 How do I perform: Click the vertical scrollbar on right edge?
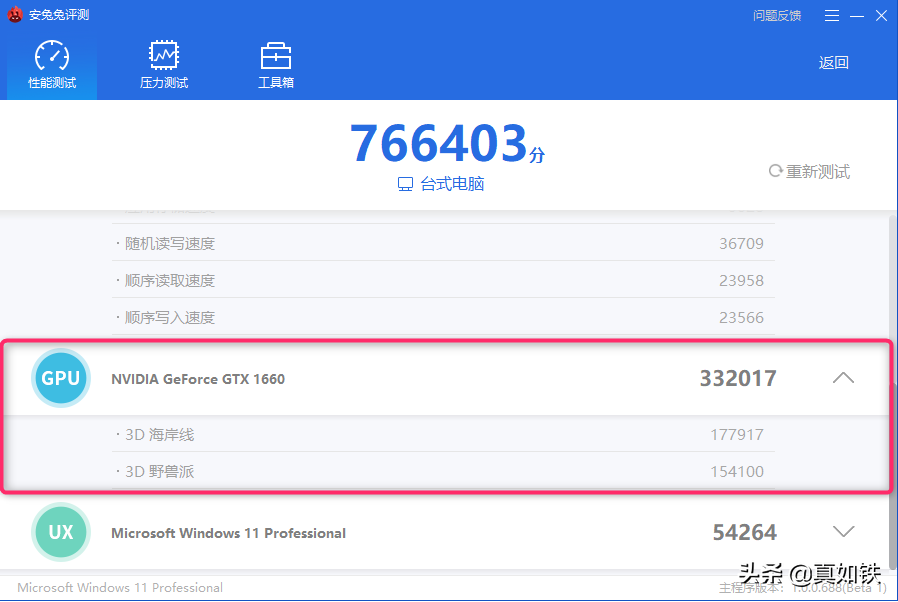click(x=893, y=400)
